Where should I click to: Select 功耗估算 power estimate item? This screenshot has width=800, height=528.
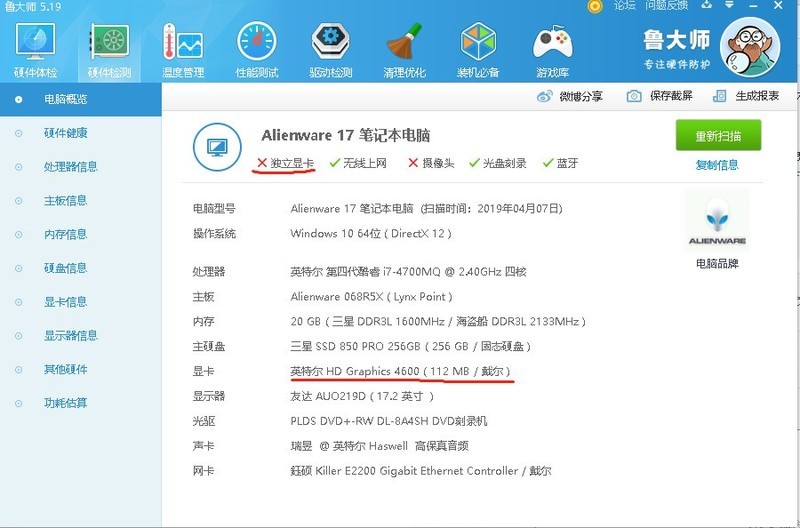pyautogui.click(x=66, y=403)
